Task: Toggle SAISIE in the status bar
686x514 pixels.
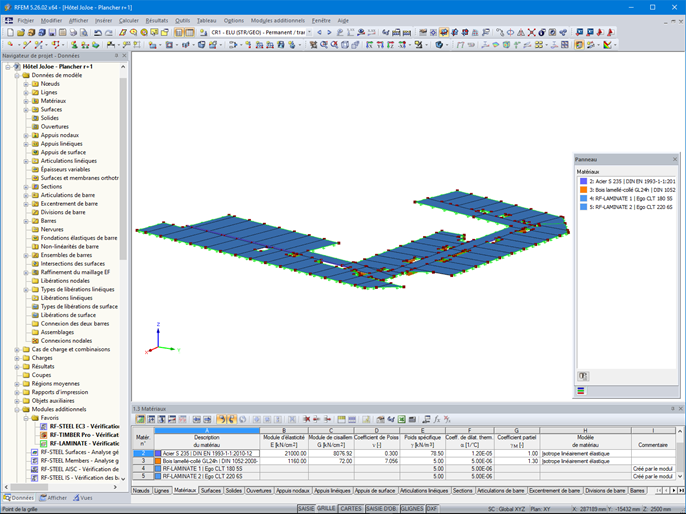Action: pos(306,509)
